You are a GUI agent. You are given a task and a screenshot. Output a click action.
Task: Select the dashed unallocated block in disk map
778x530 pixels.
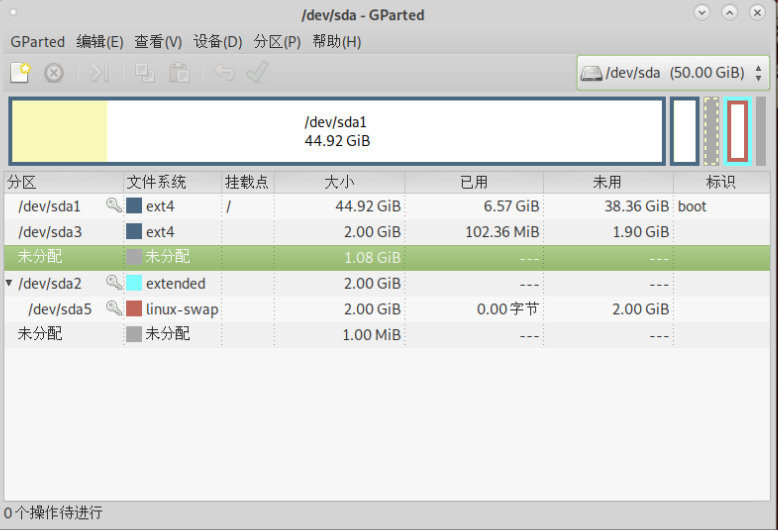tap(711, 132)
